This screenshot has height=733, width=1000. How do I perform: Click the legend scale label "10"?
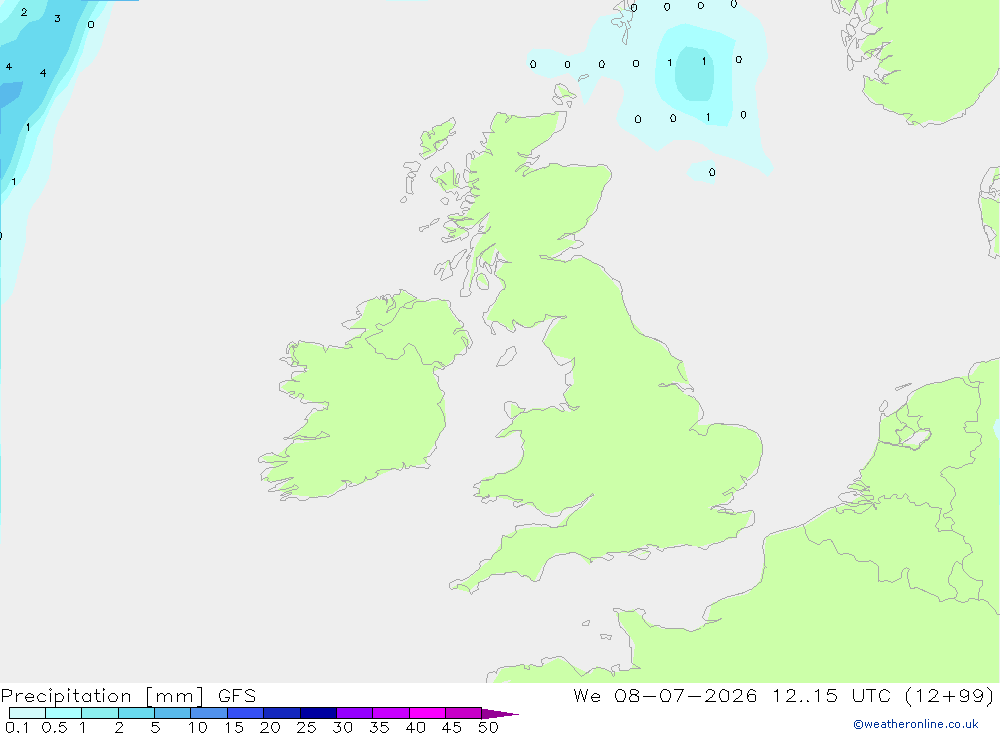[x=198, y=727]
